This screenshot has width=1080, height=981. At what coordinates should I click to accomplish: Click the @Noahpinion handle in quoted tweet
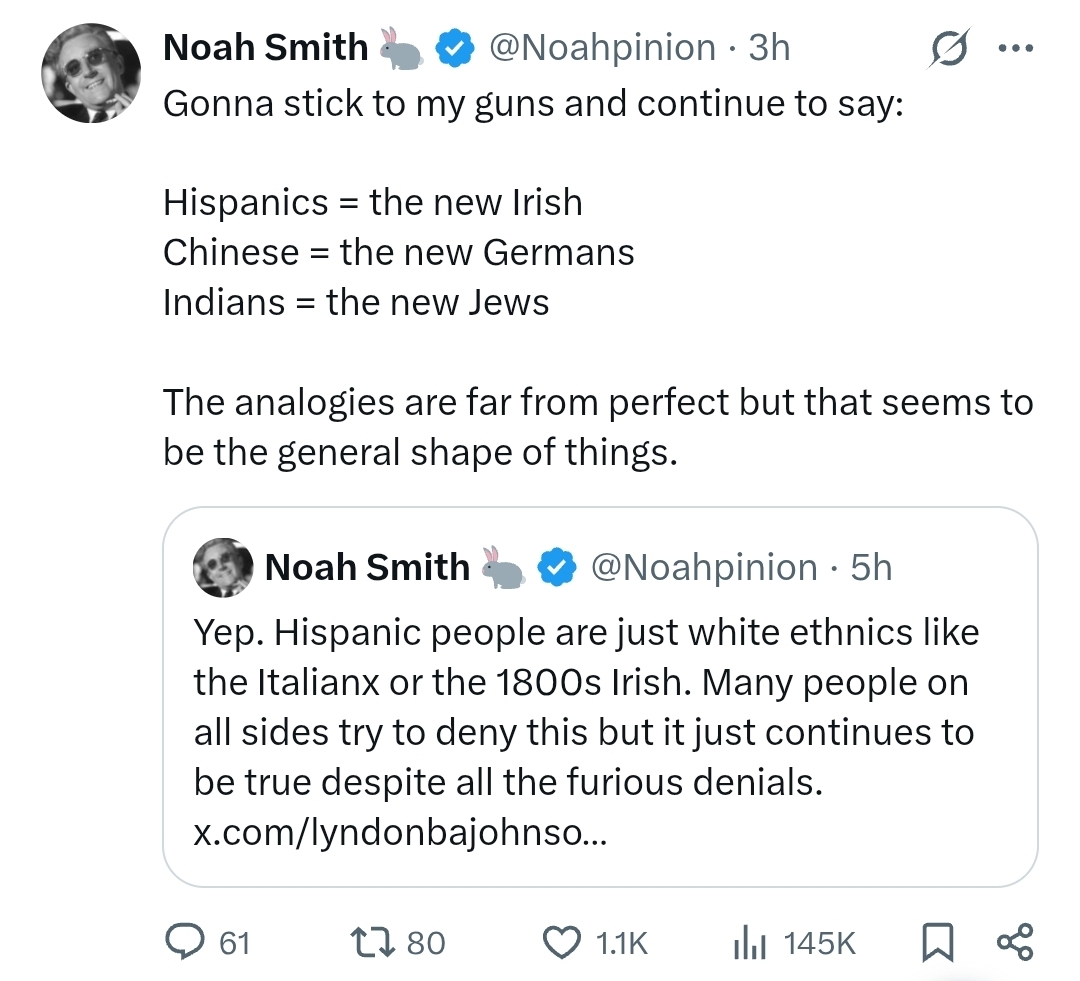point(704,567)
